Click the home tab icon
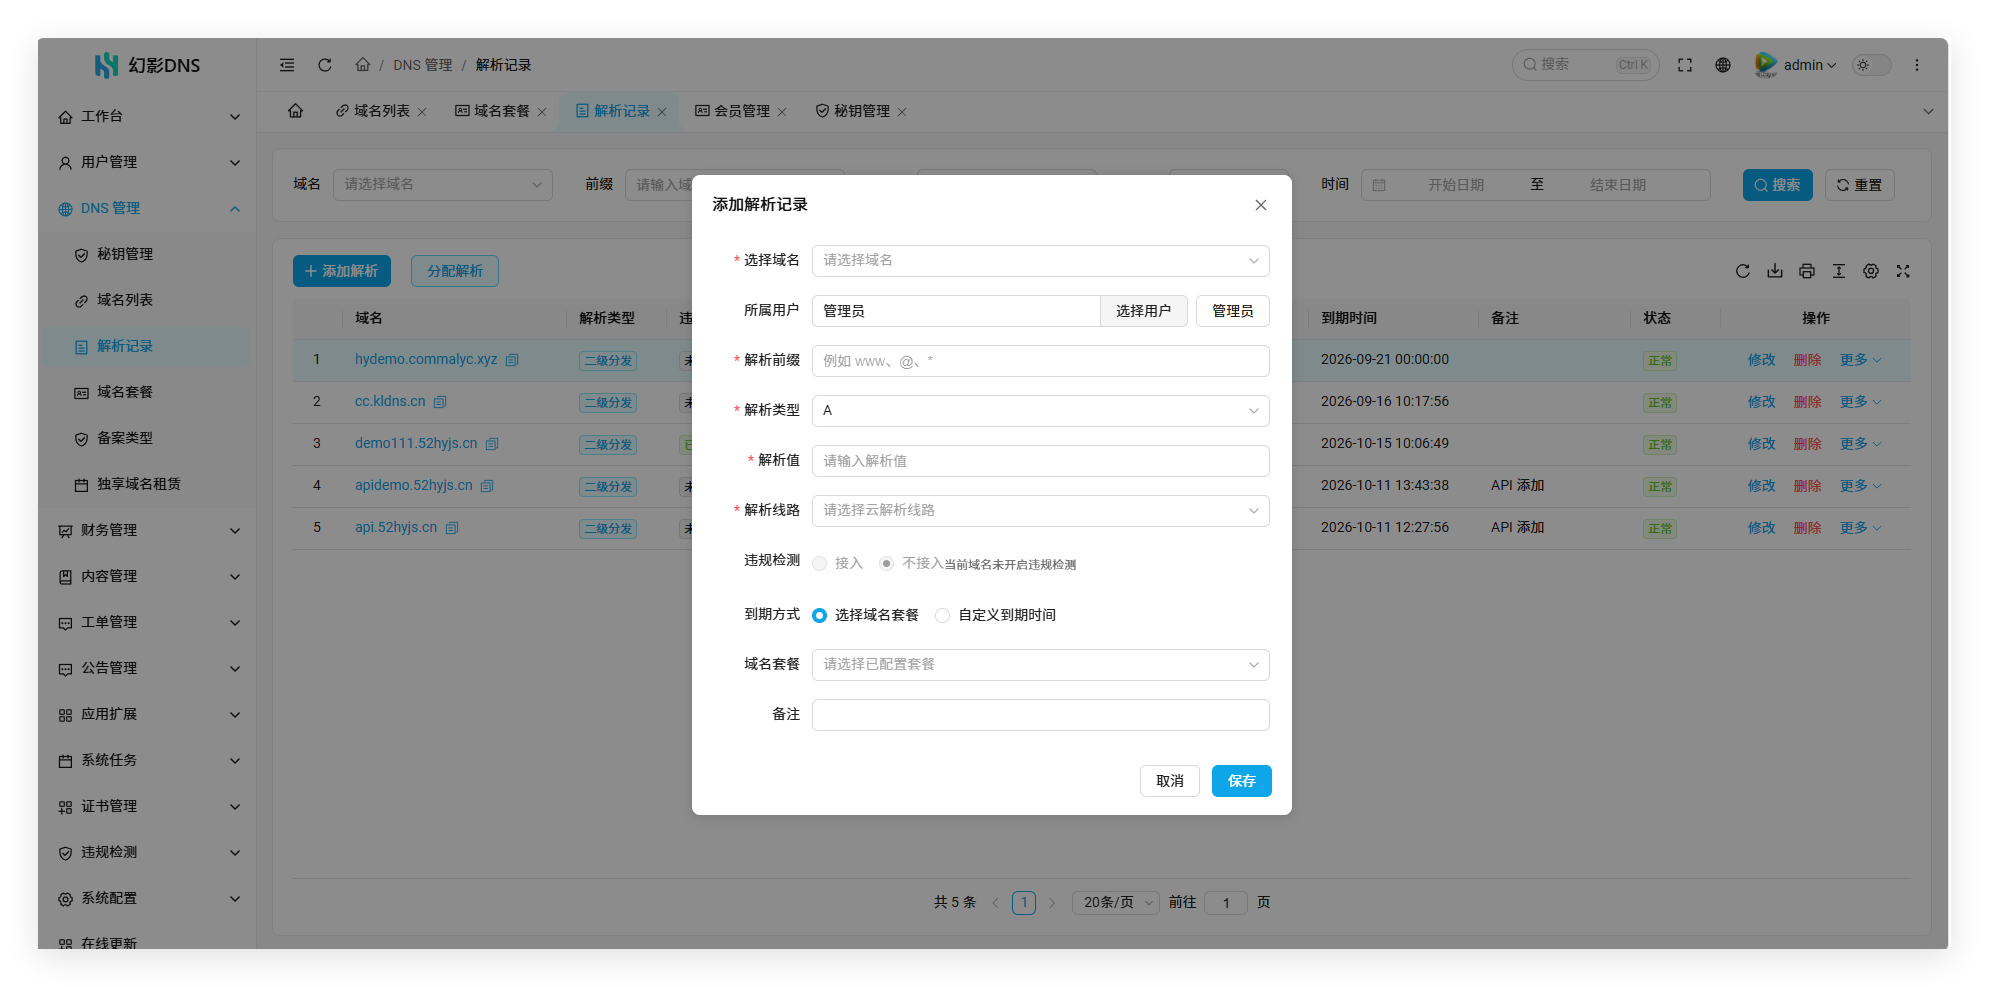1989x987 pixels. click(x=296, y=111)
